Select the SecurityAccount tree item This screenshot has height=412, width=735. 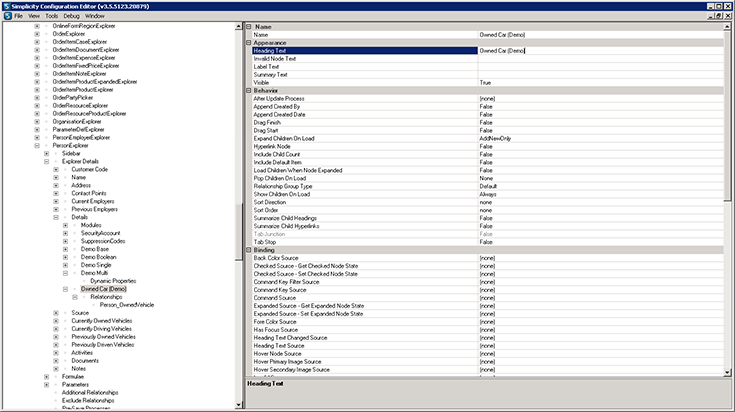click(x=100, y=233)
